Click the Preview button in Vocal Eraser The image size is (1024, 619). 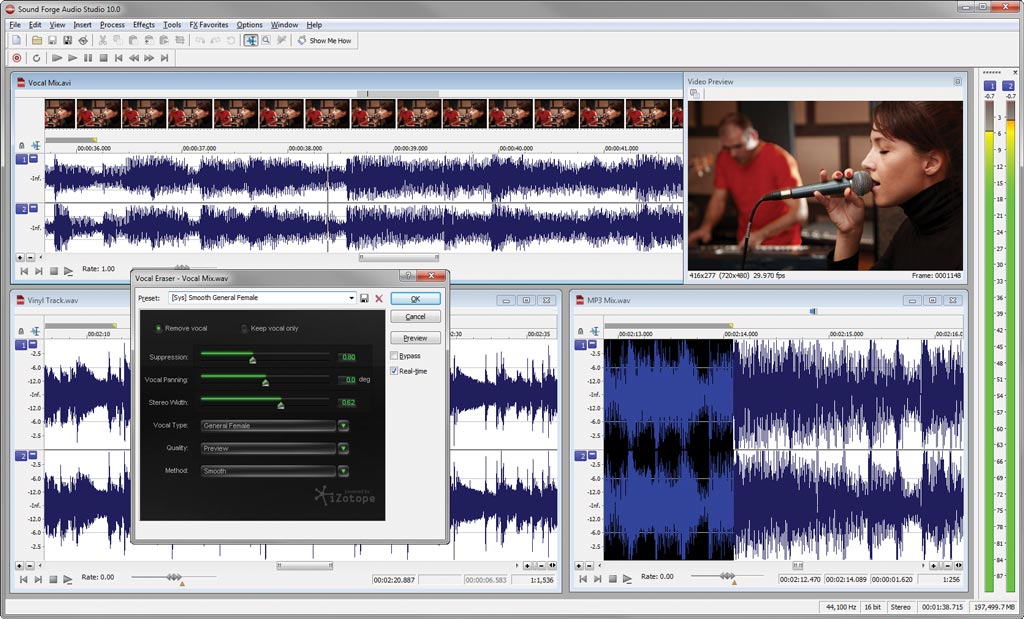click(415, 338)
